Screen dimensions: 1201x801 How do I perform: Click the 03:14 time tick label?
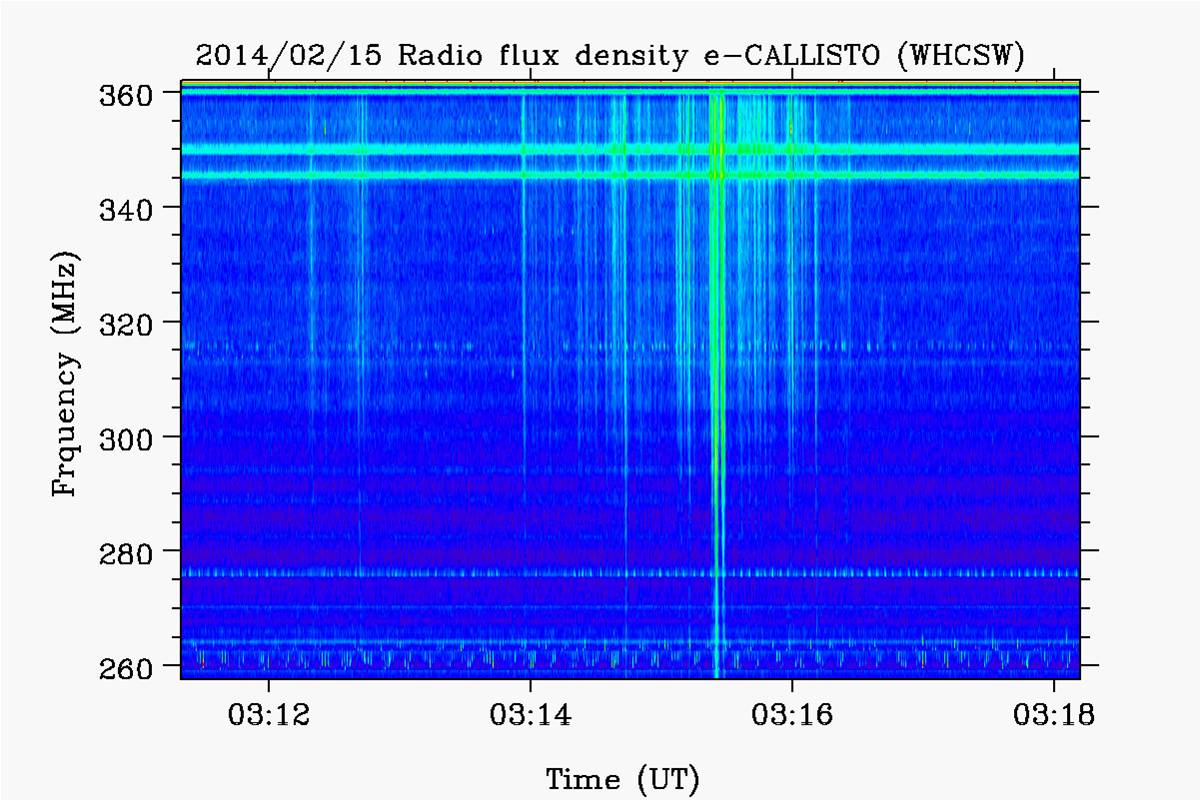(530, 716)
